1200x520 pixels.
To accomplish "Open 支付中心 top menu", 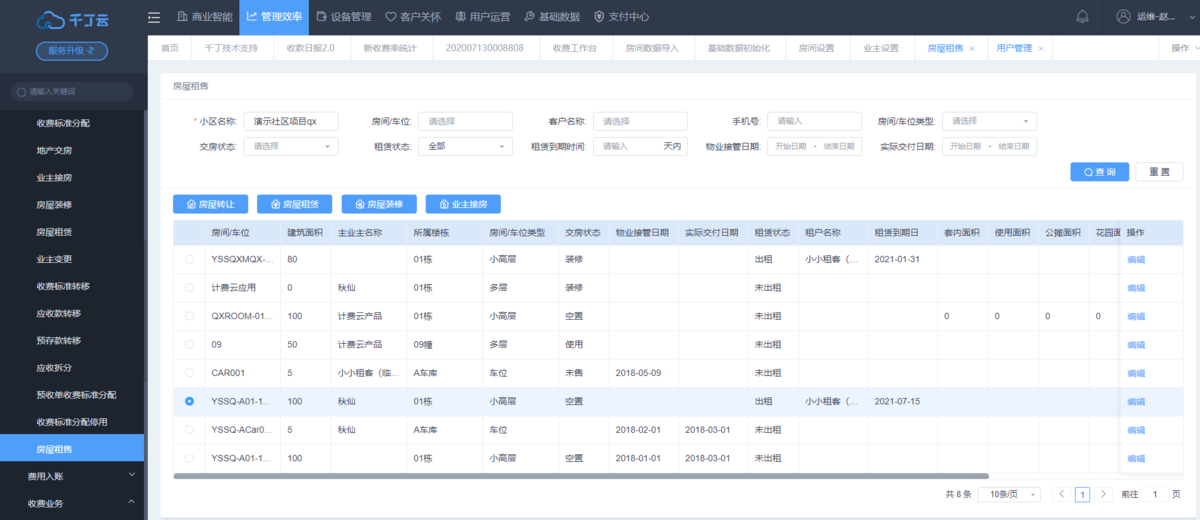I will [x=621, y=17].
